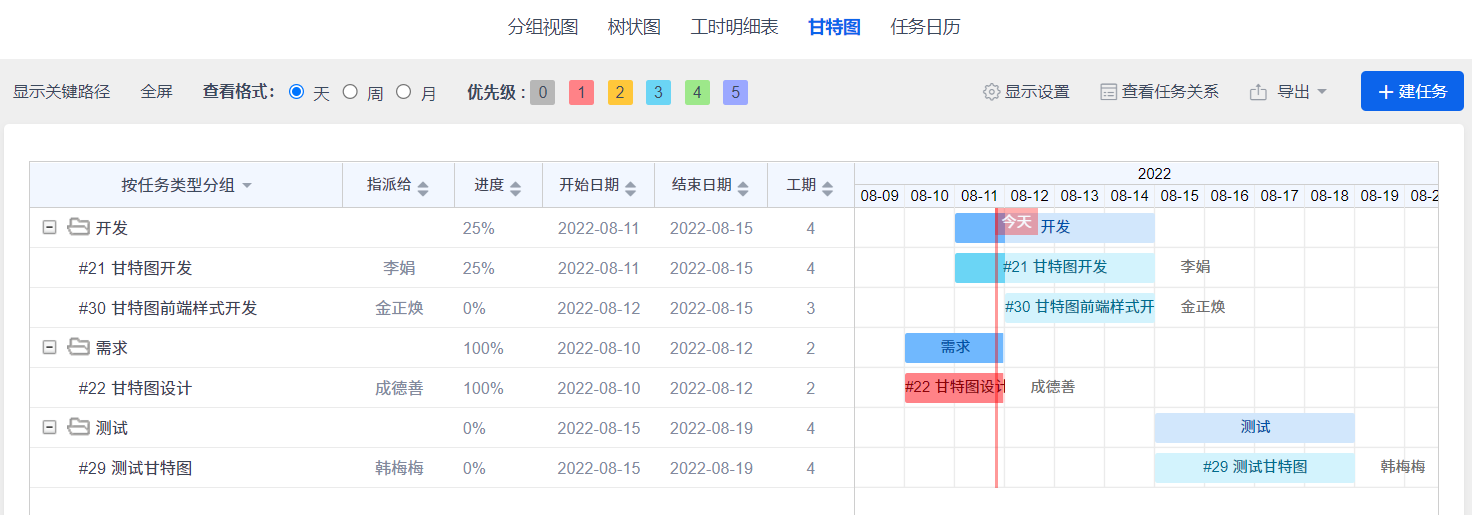Click the #29 测试甘特图 Gantt bar
Screen dimensions: 1472x515
tap(1255, 468)
